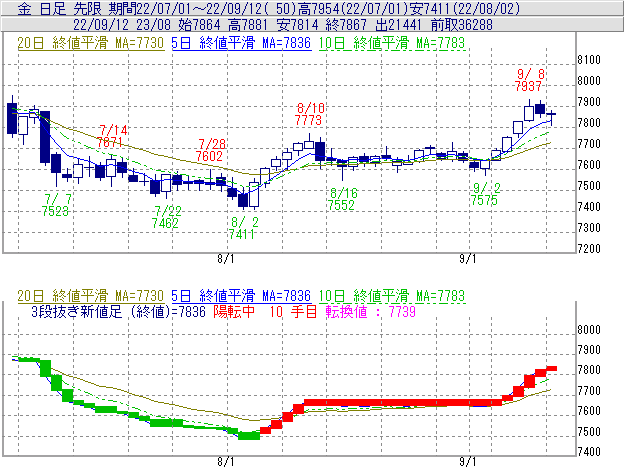Click the volume value '出21441'
This screenshot has height=475, width=624.
[398, 25]
